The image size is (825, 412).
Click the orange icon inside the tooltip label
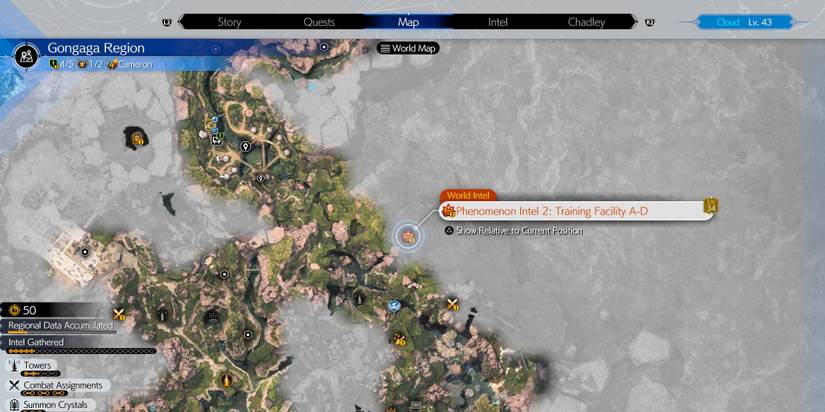tap(449, 212)
